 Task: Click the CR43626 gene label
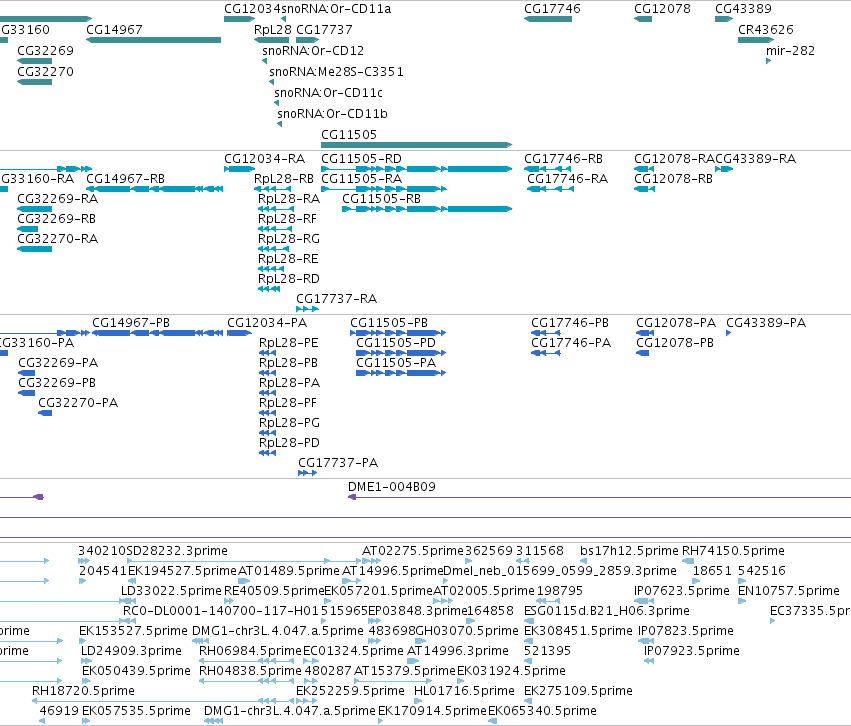pos(766,29)
